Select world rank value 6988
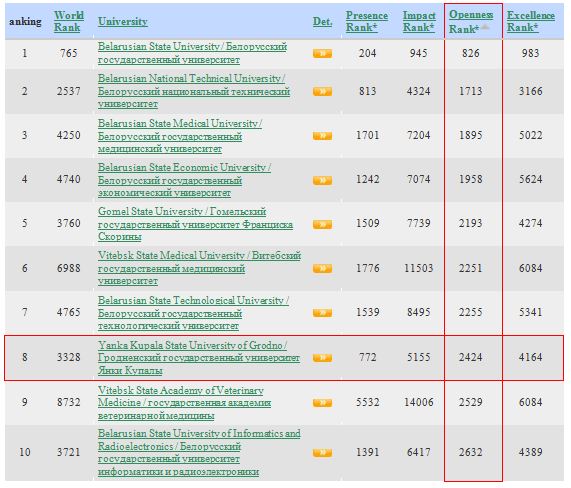This screenshot has width=571, height=488. tap(68, 268)
